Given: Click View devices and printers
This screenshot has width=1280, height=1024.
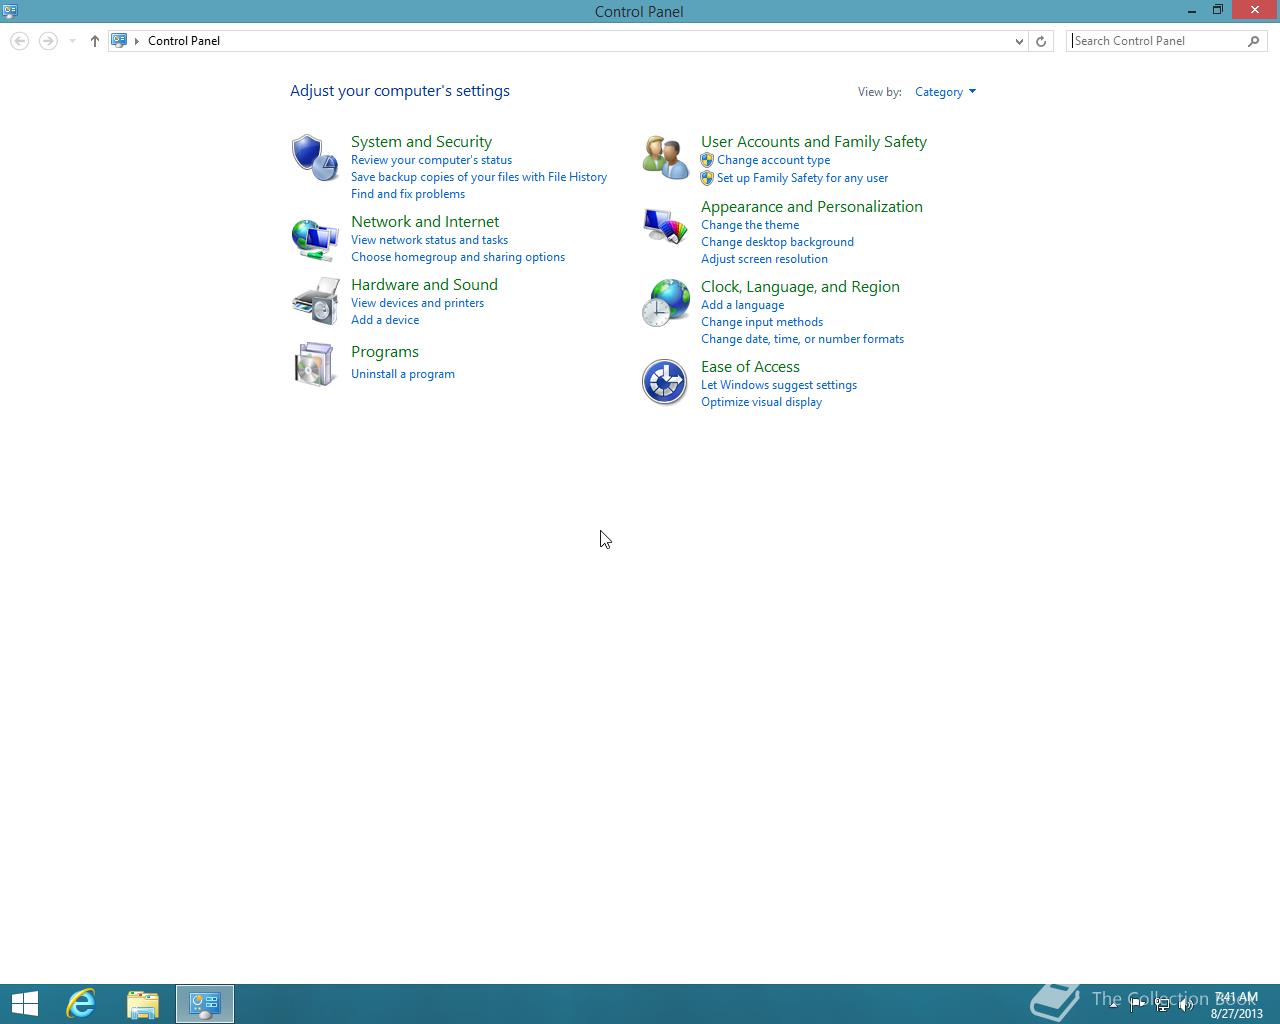Looking at the screenshot, I should point(417,303).
